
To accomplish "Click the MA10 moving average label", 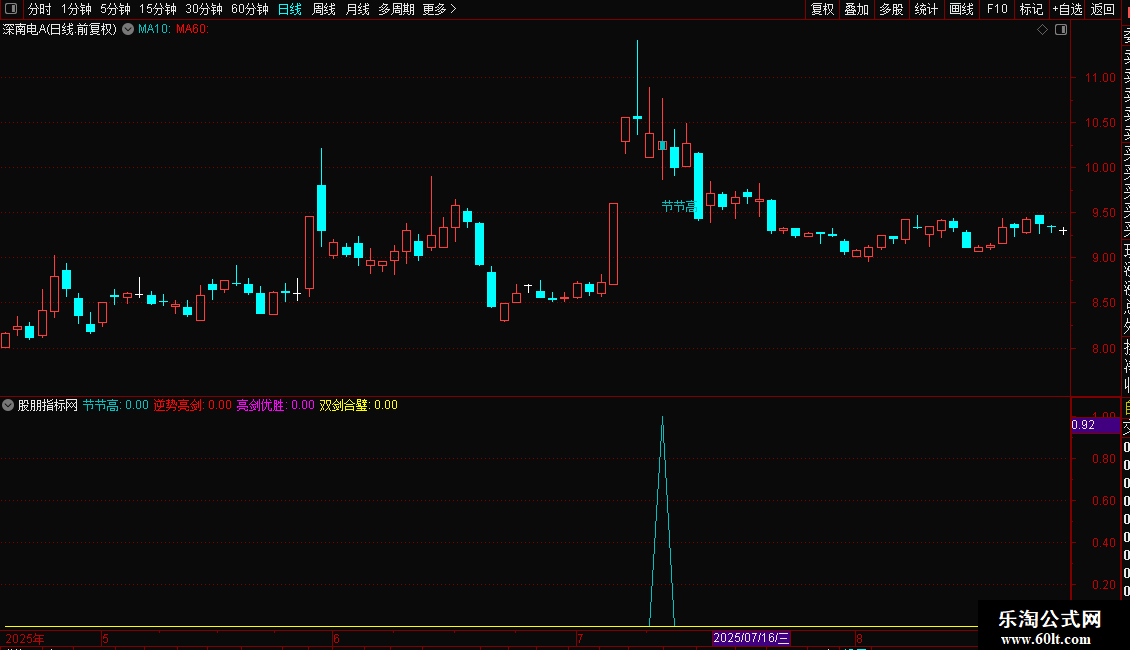I will (x=154, y=30).
